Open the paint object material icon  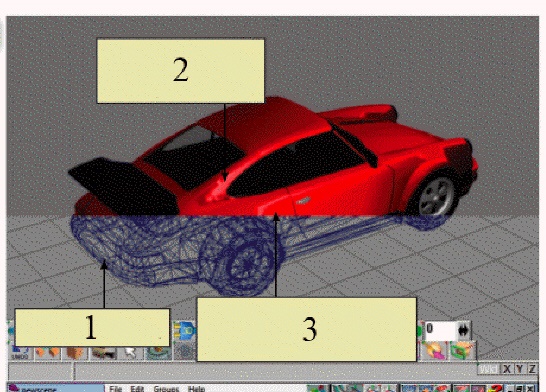pos(434,351)
